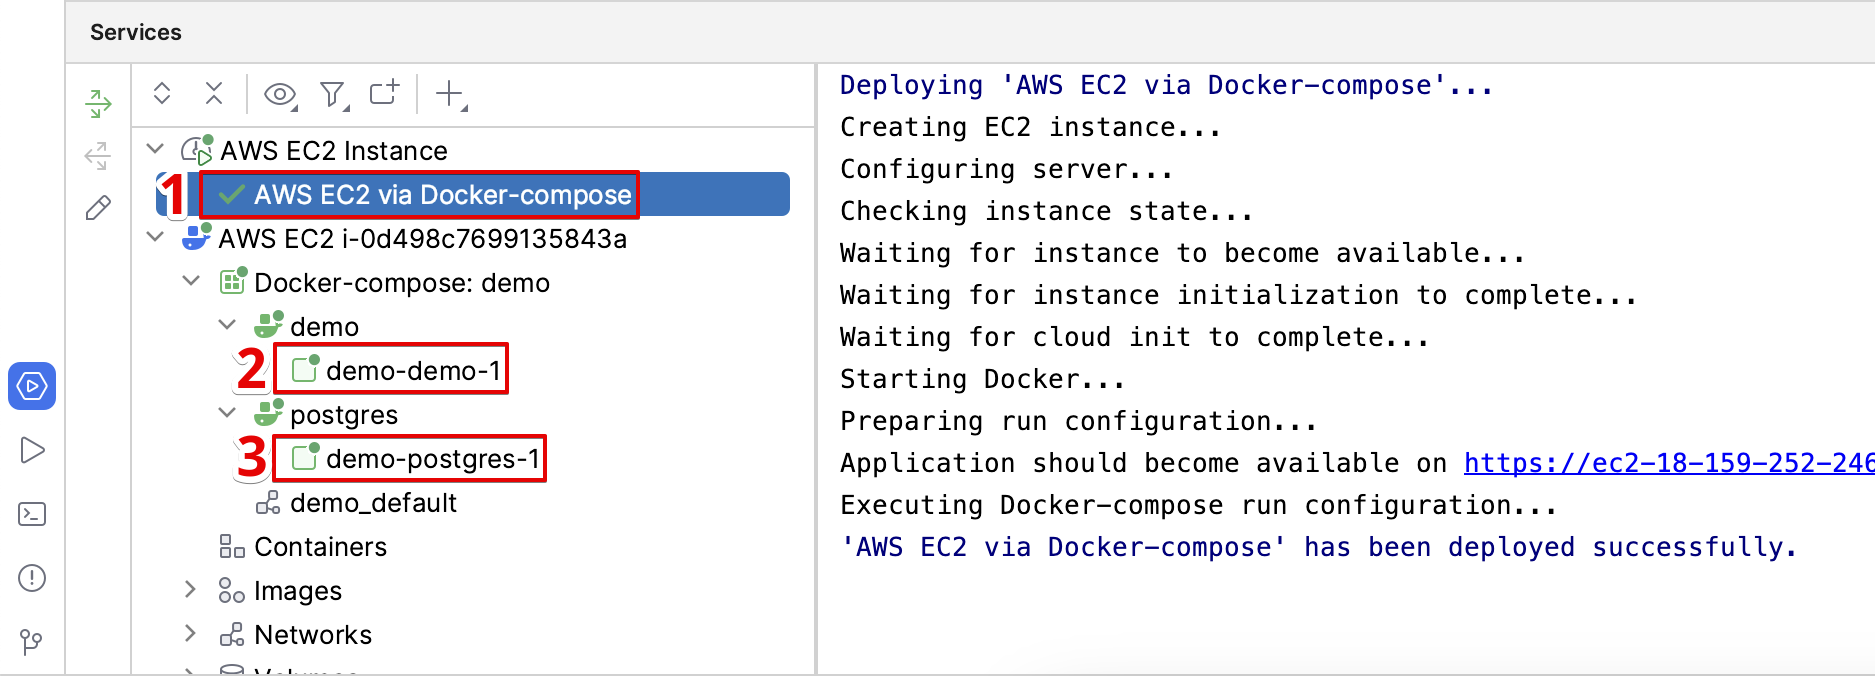The height and width of the screenshot is (676, 1875).
Task: Open the Version Control tool window
Action: click(x=30, y=641)
